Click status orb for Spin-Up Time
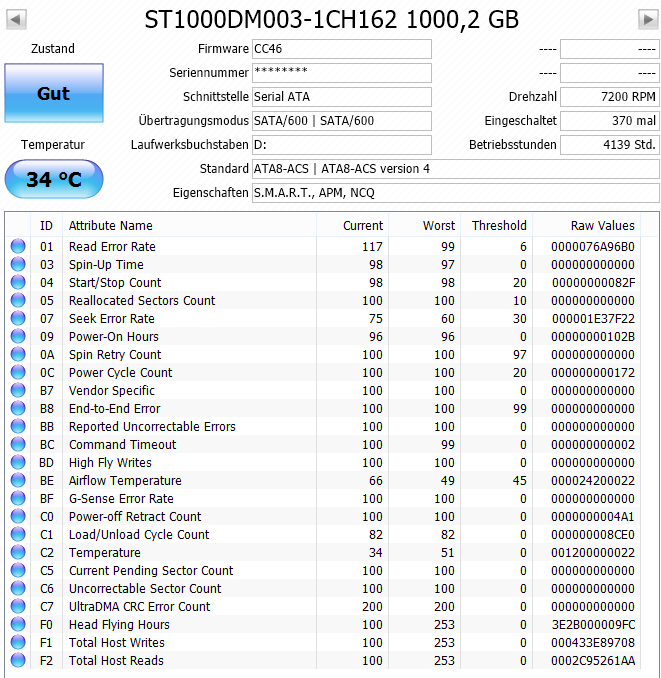The image size is (661, 678). [x=18, y=265]
